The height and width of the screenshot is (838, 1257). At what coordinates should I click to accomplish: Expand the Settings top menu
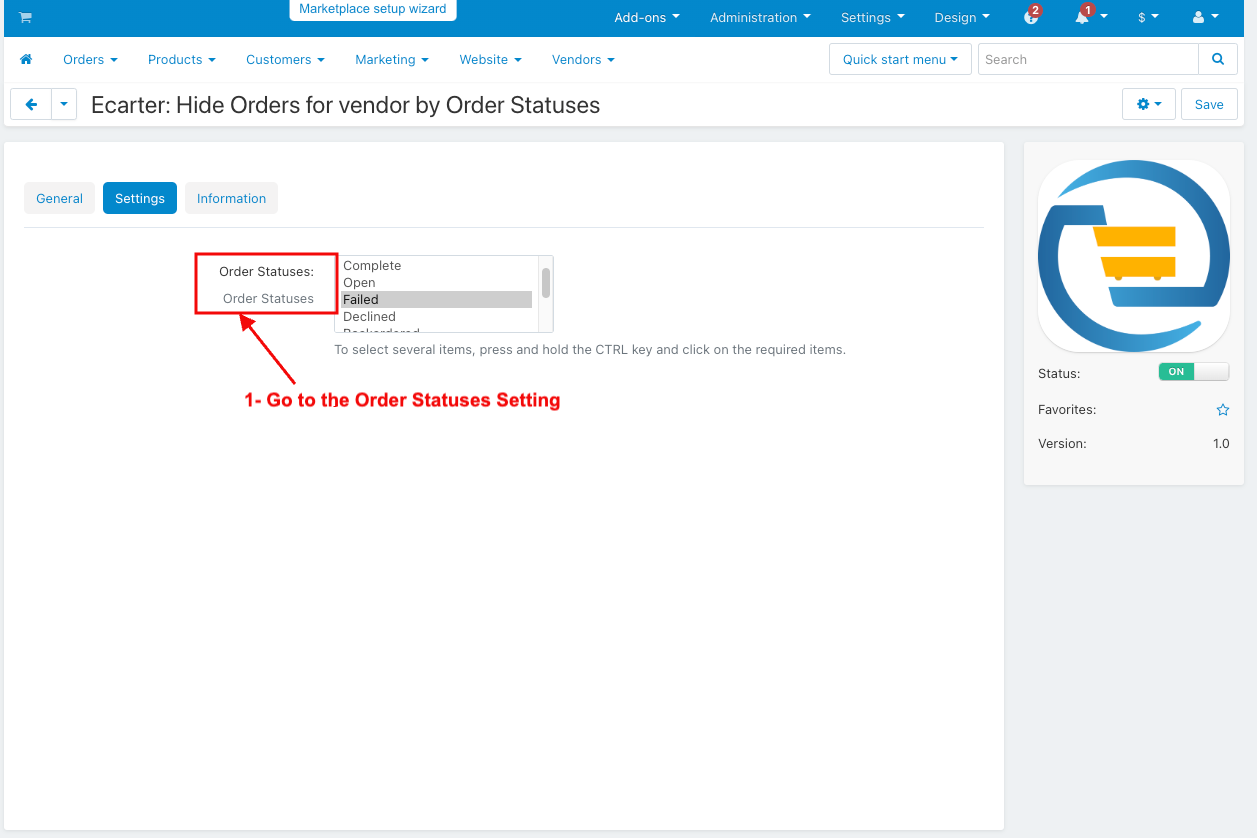pyautogui.click(x=872, y=17)
